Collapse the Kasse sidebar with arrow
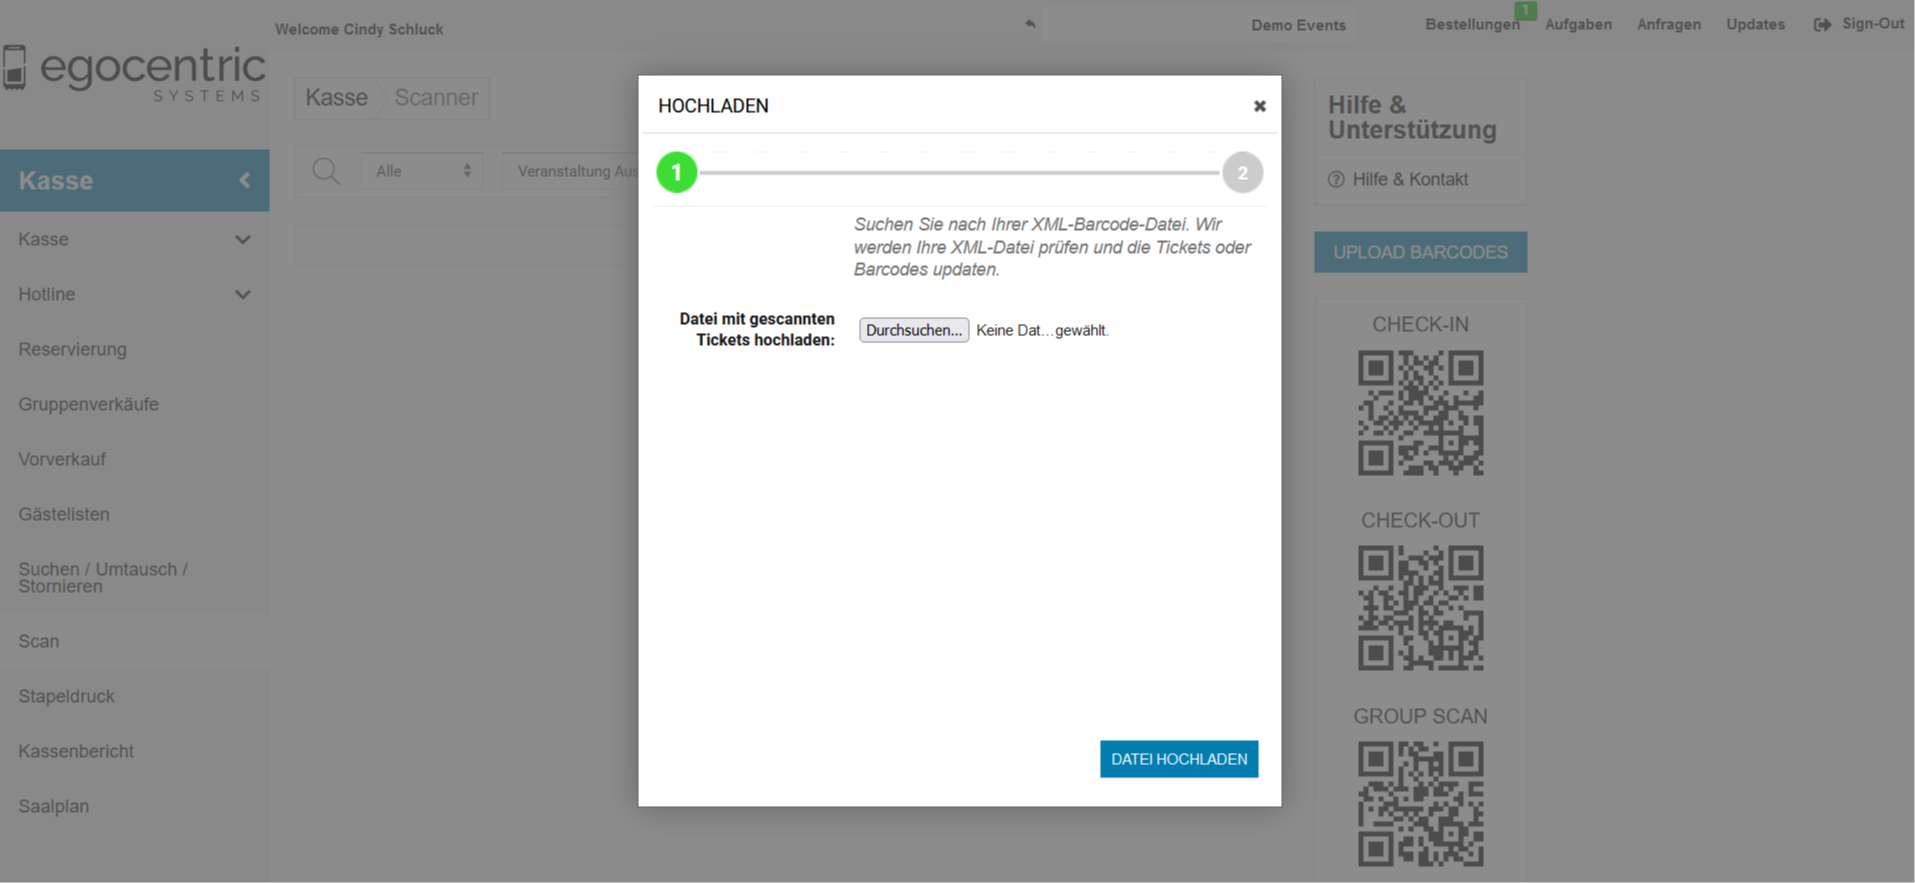 [x=245, y=181]
